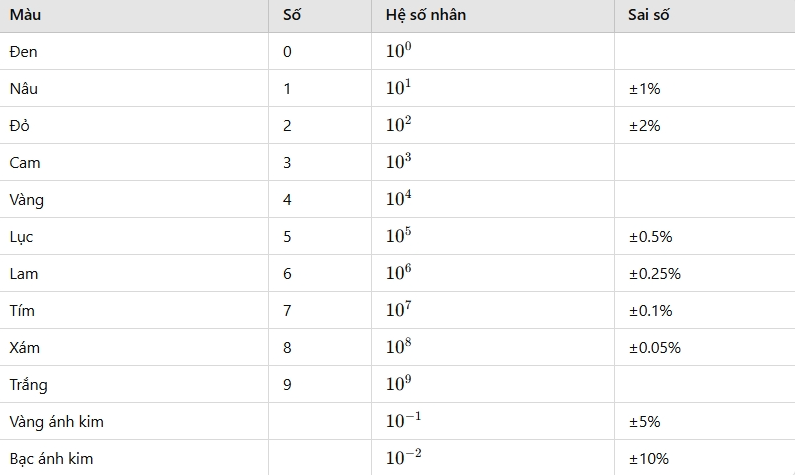795x475 pixels.
Task: Click the ±10% tolerance for Bạc ánh kim
Action: (648, 459)
